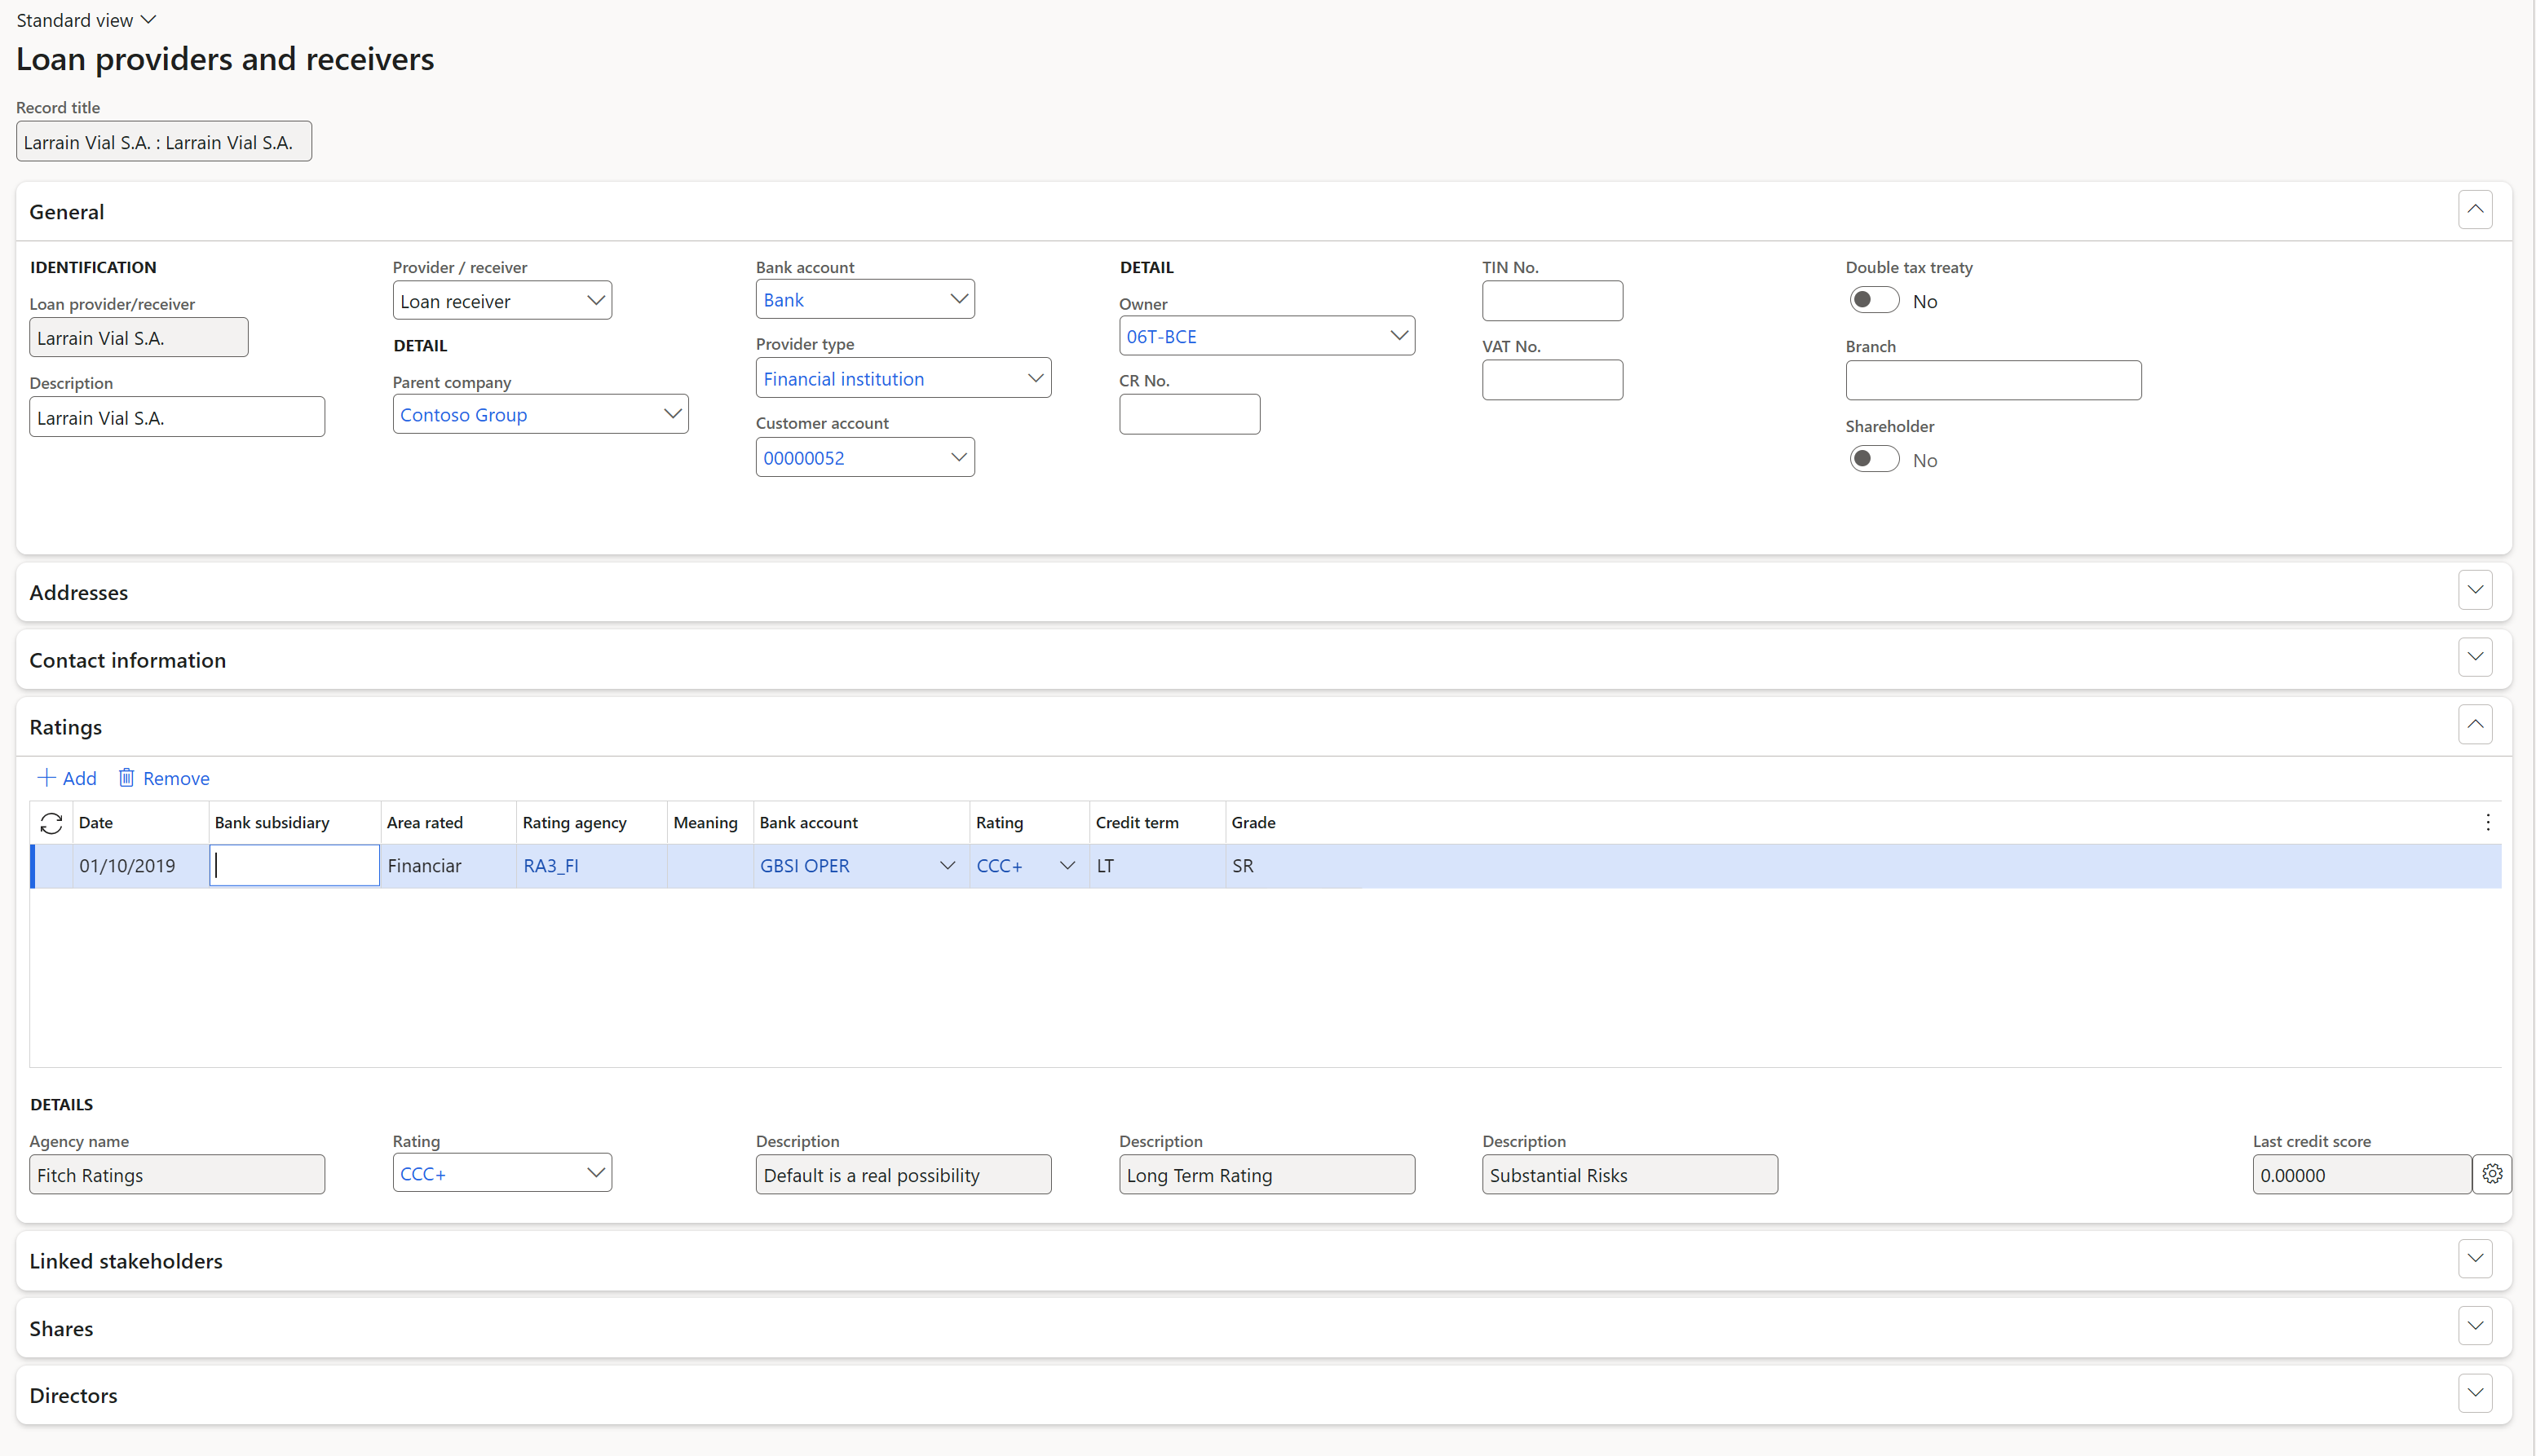Click the TIN No. input field

[1552, 300]
